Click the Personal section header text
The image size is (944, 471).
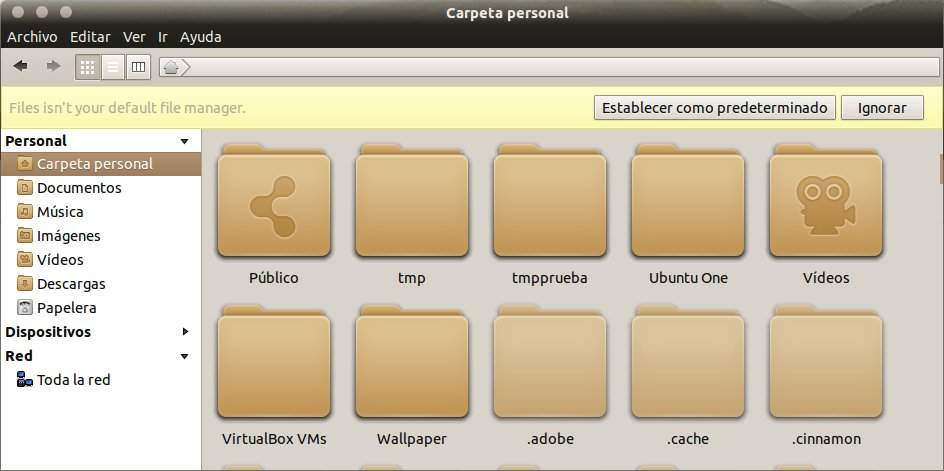[x=36, y=142]
